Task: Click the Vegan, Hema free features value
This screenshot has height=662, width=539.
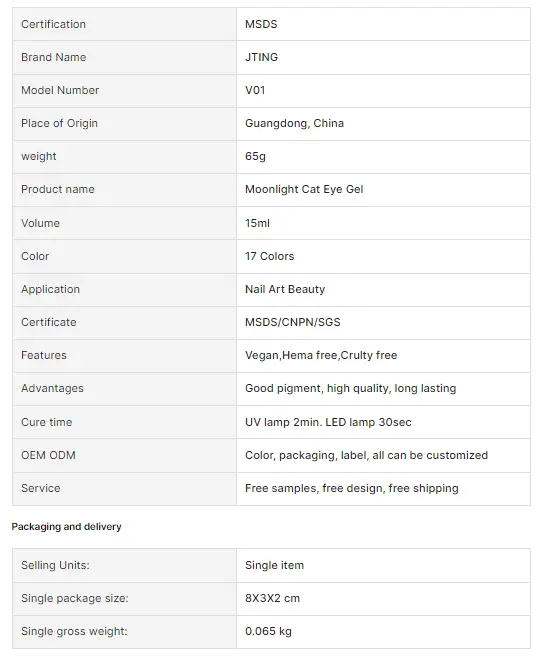Action: (321, 355)
